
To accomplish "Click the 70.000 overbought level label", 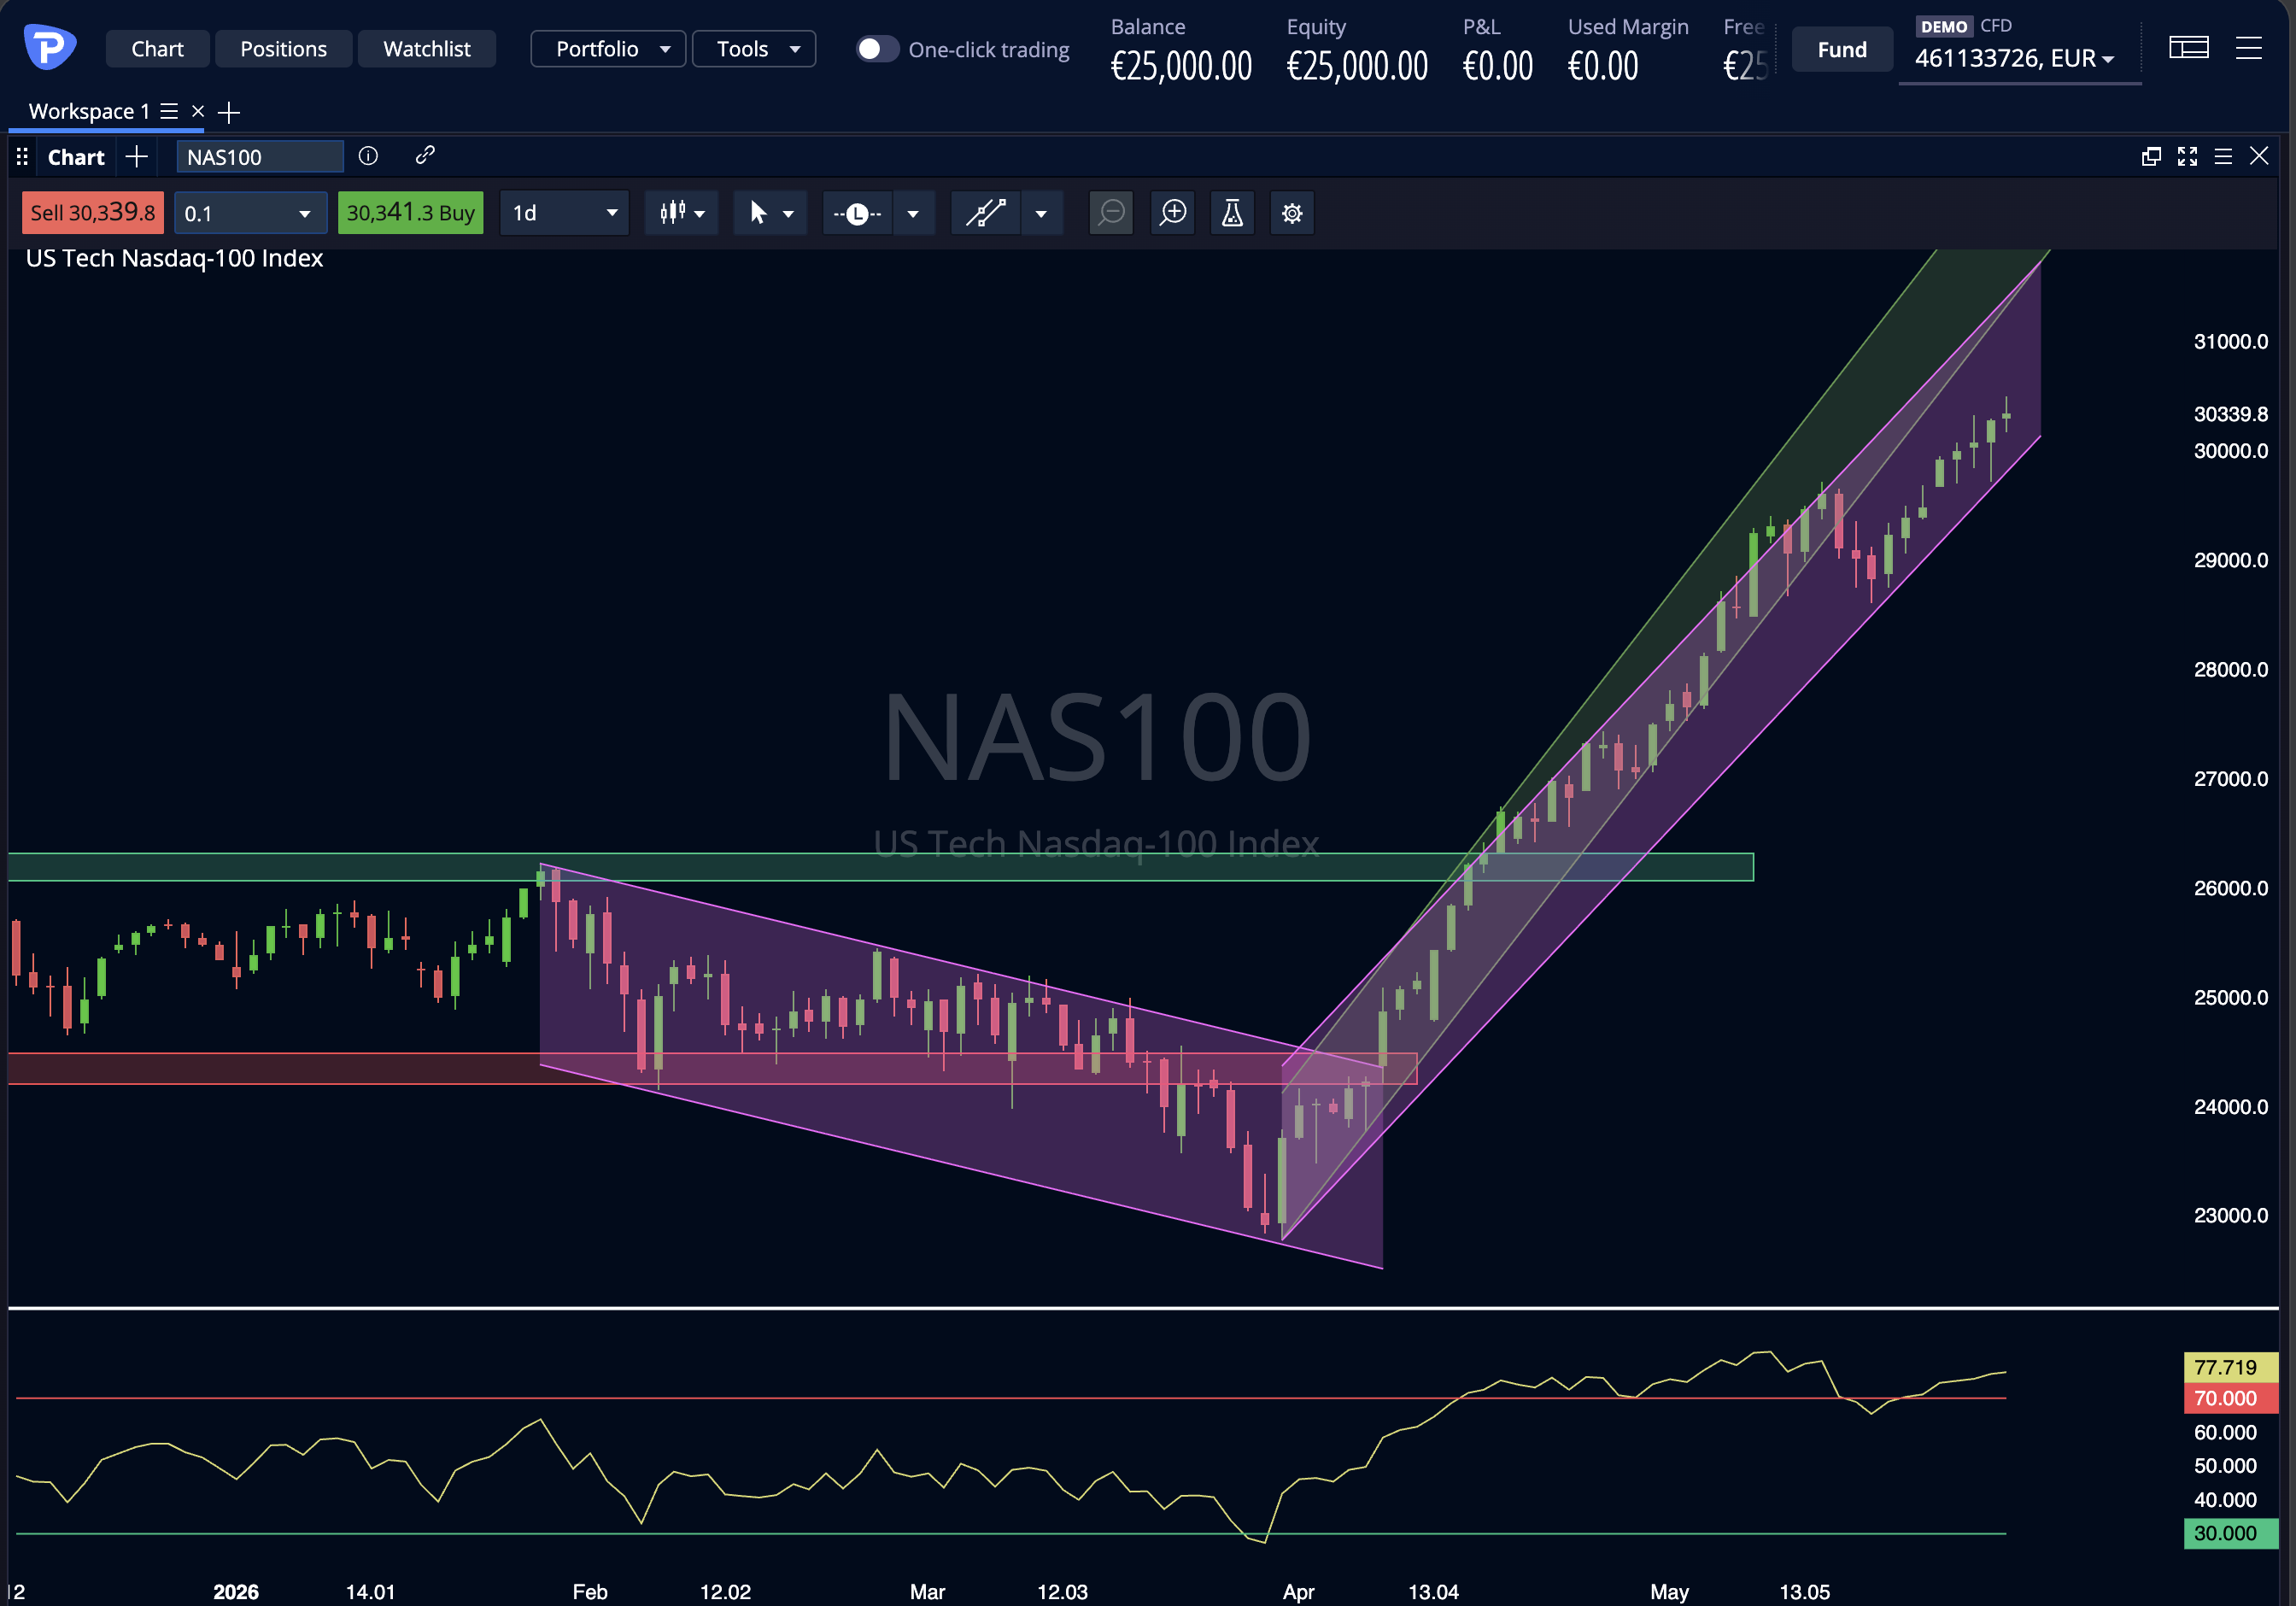I will (2231, 1398).
